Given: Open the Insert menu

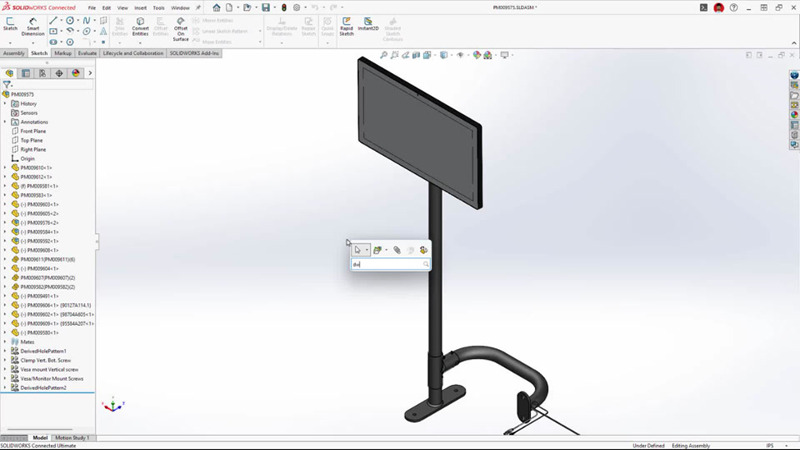Looking at the screenshot, I should click(x=139, y=7).
